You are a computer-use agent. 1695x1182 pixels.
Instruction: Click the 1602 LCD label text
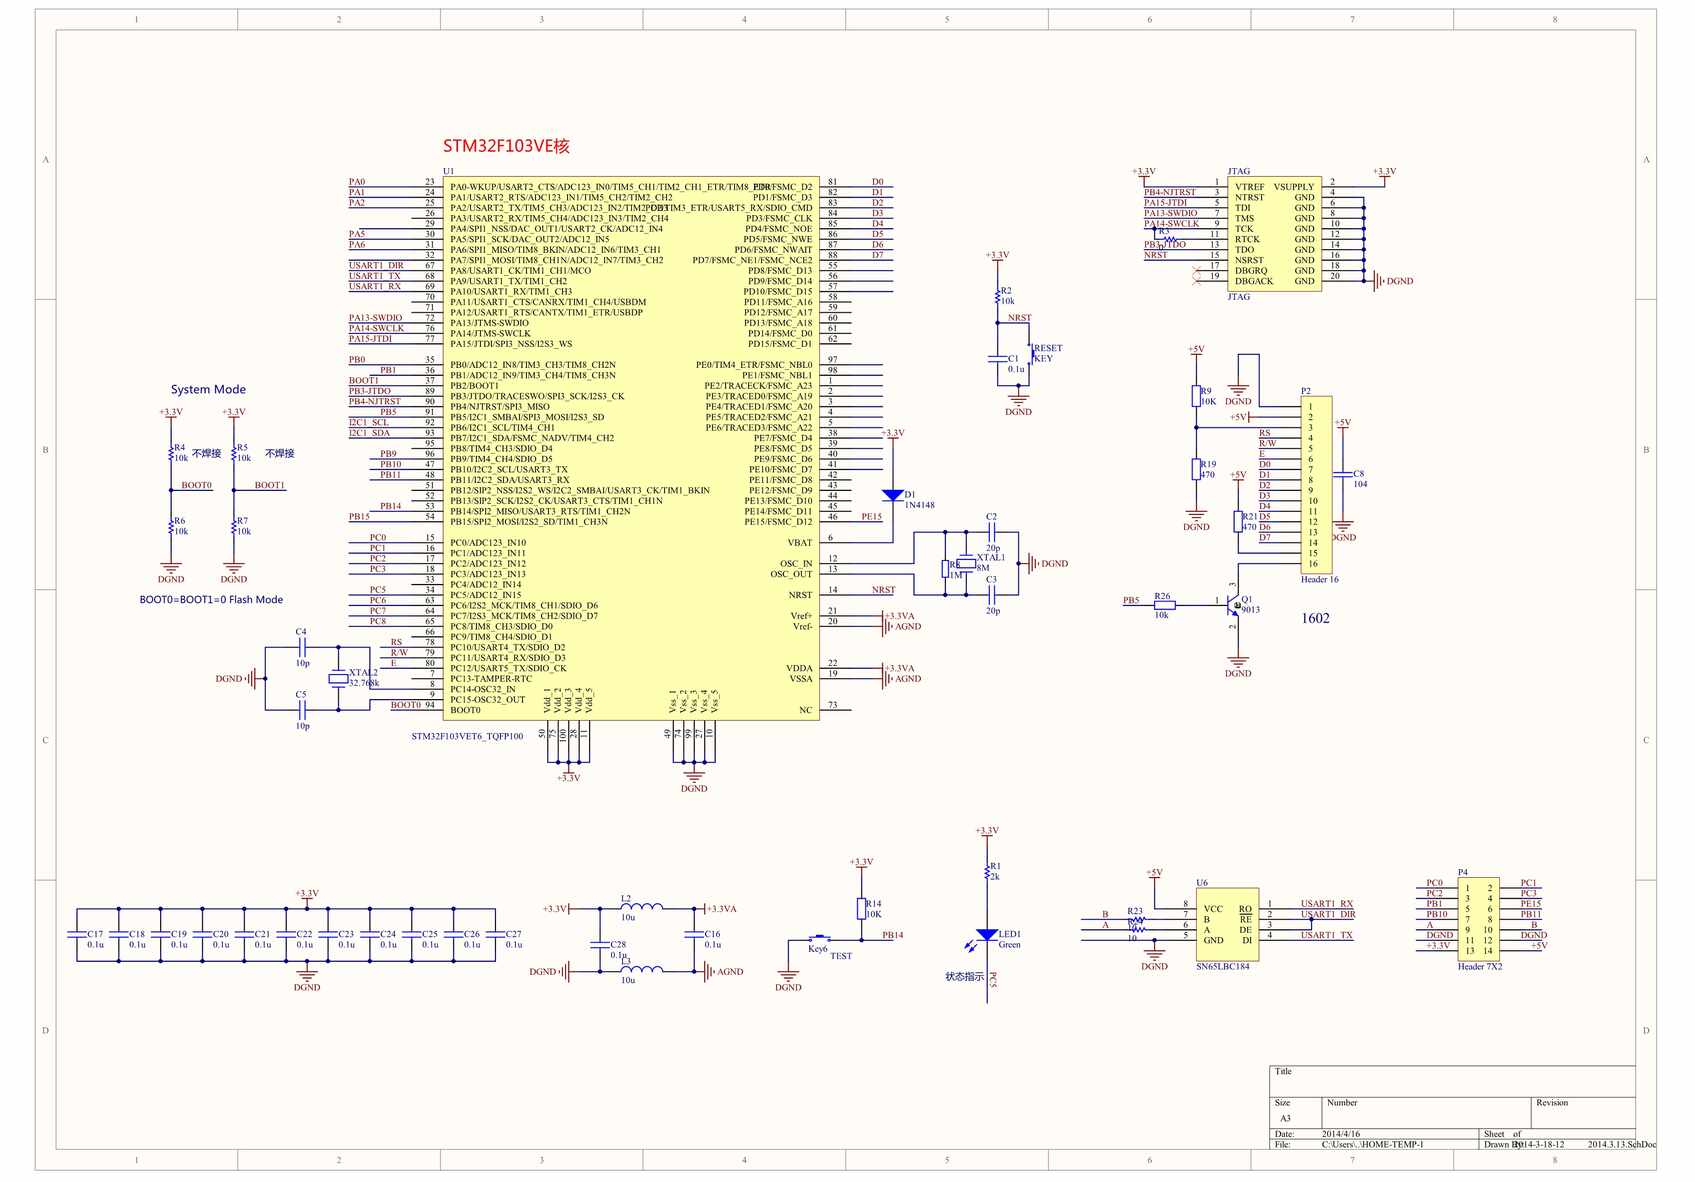1316,618
